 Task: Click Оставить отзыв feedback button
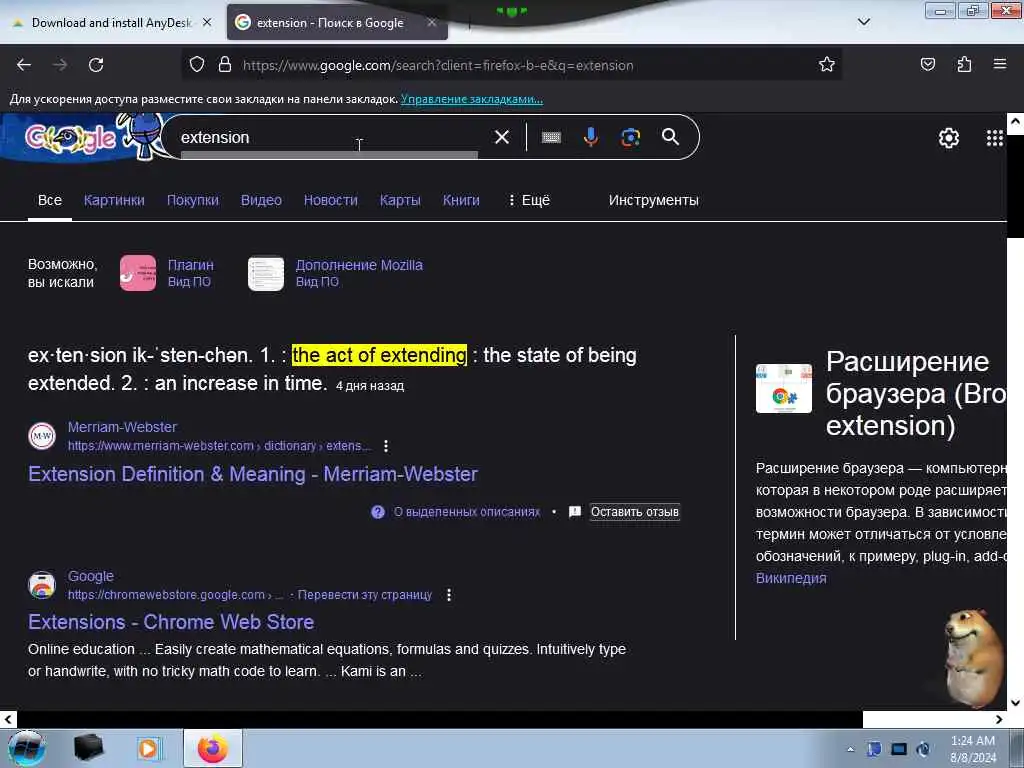tap(635, 512)
